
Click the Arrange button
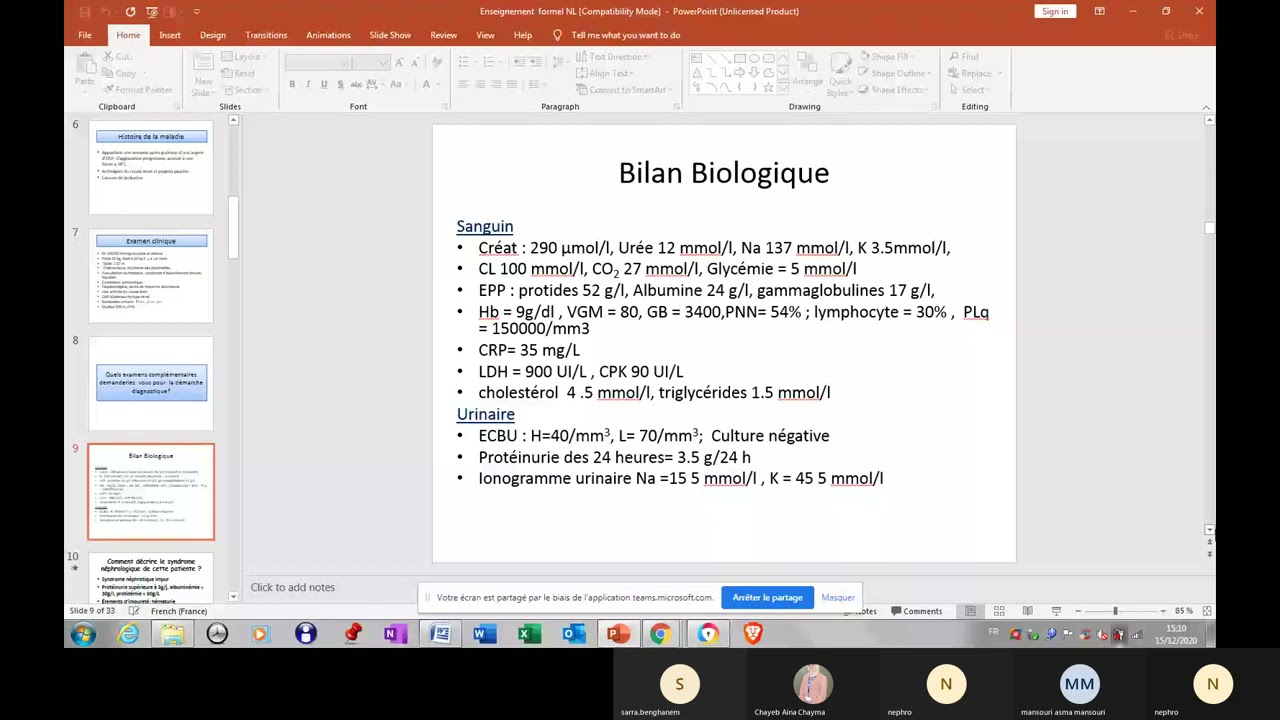pyautogui.click(x=807, y=73)
